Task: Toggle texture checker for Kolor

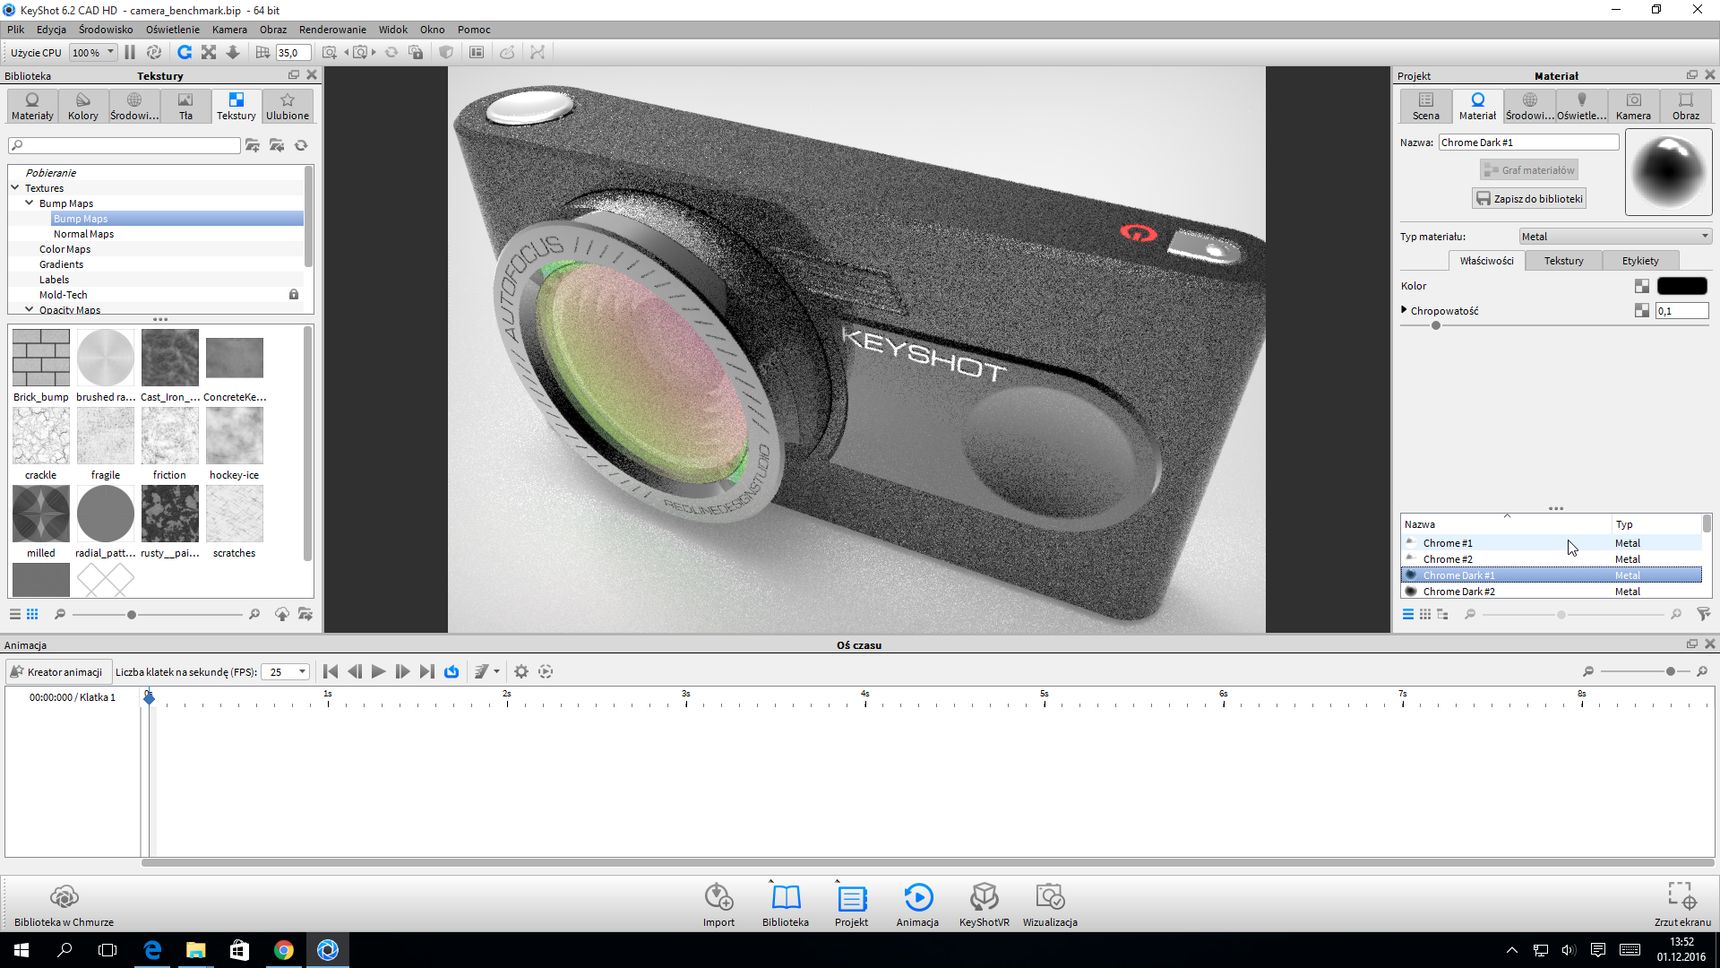Action: [1642, 286]
